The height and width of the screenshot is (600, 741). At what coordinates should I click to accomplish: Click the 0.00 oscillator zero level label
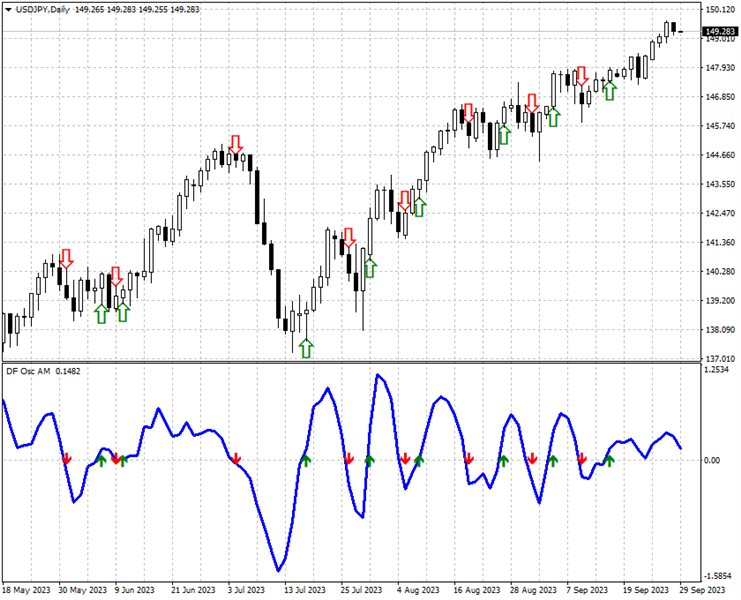point(712,460)
